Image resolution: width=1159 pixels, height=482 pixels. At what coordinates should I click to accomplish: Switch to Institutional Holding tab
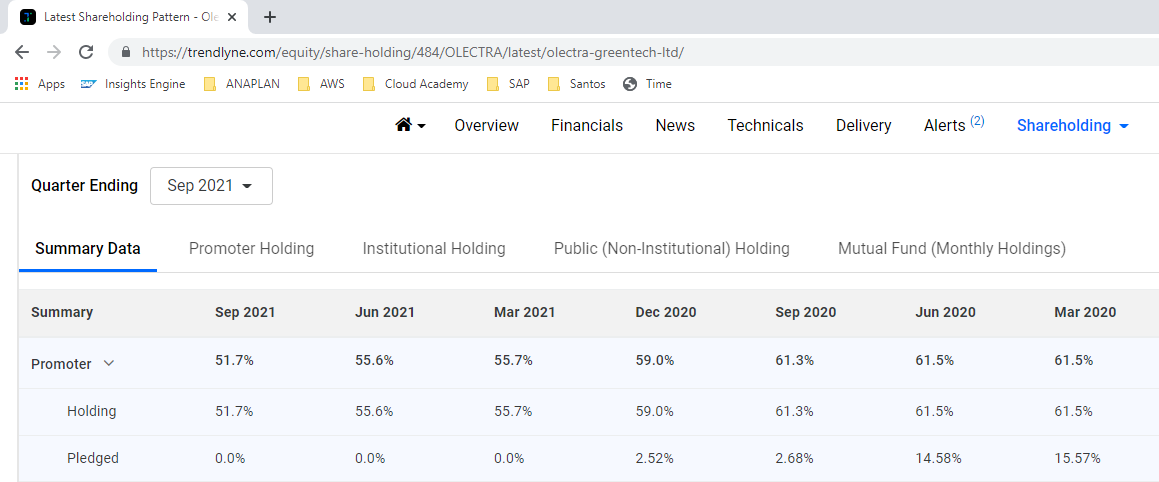(434, 248)
